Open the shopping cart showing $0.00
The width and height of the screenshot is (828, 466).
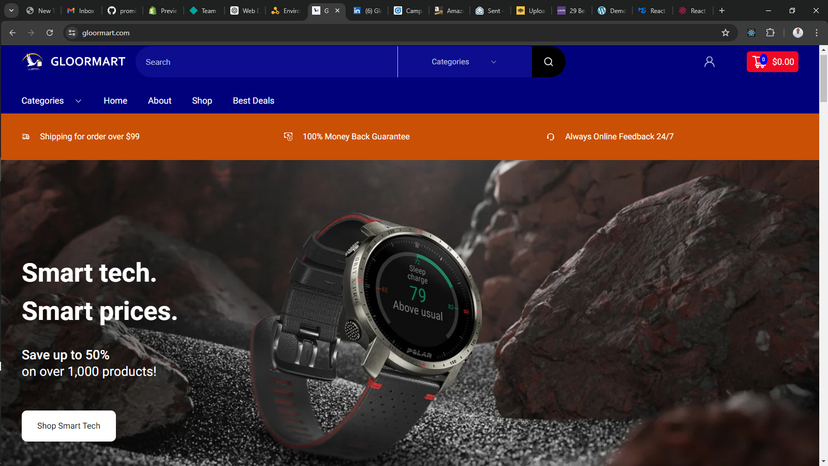[773, 62]
